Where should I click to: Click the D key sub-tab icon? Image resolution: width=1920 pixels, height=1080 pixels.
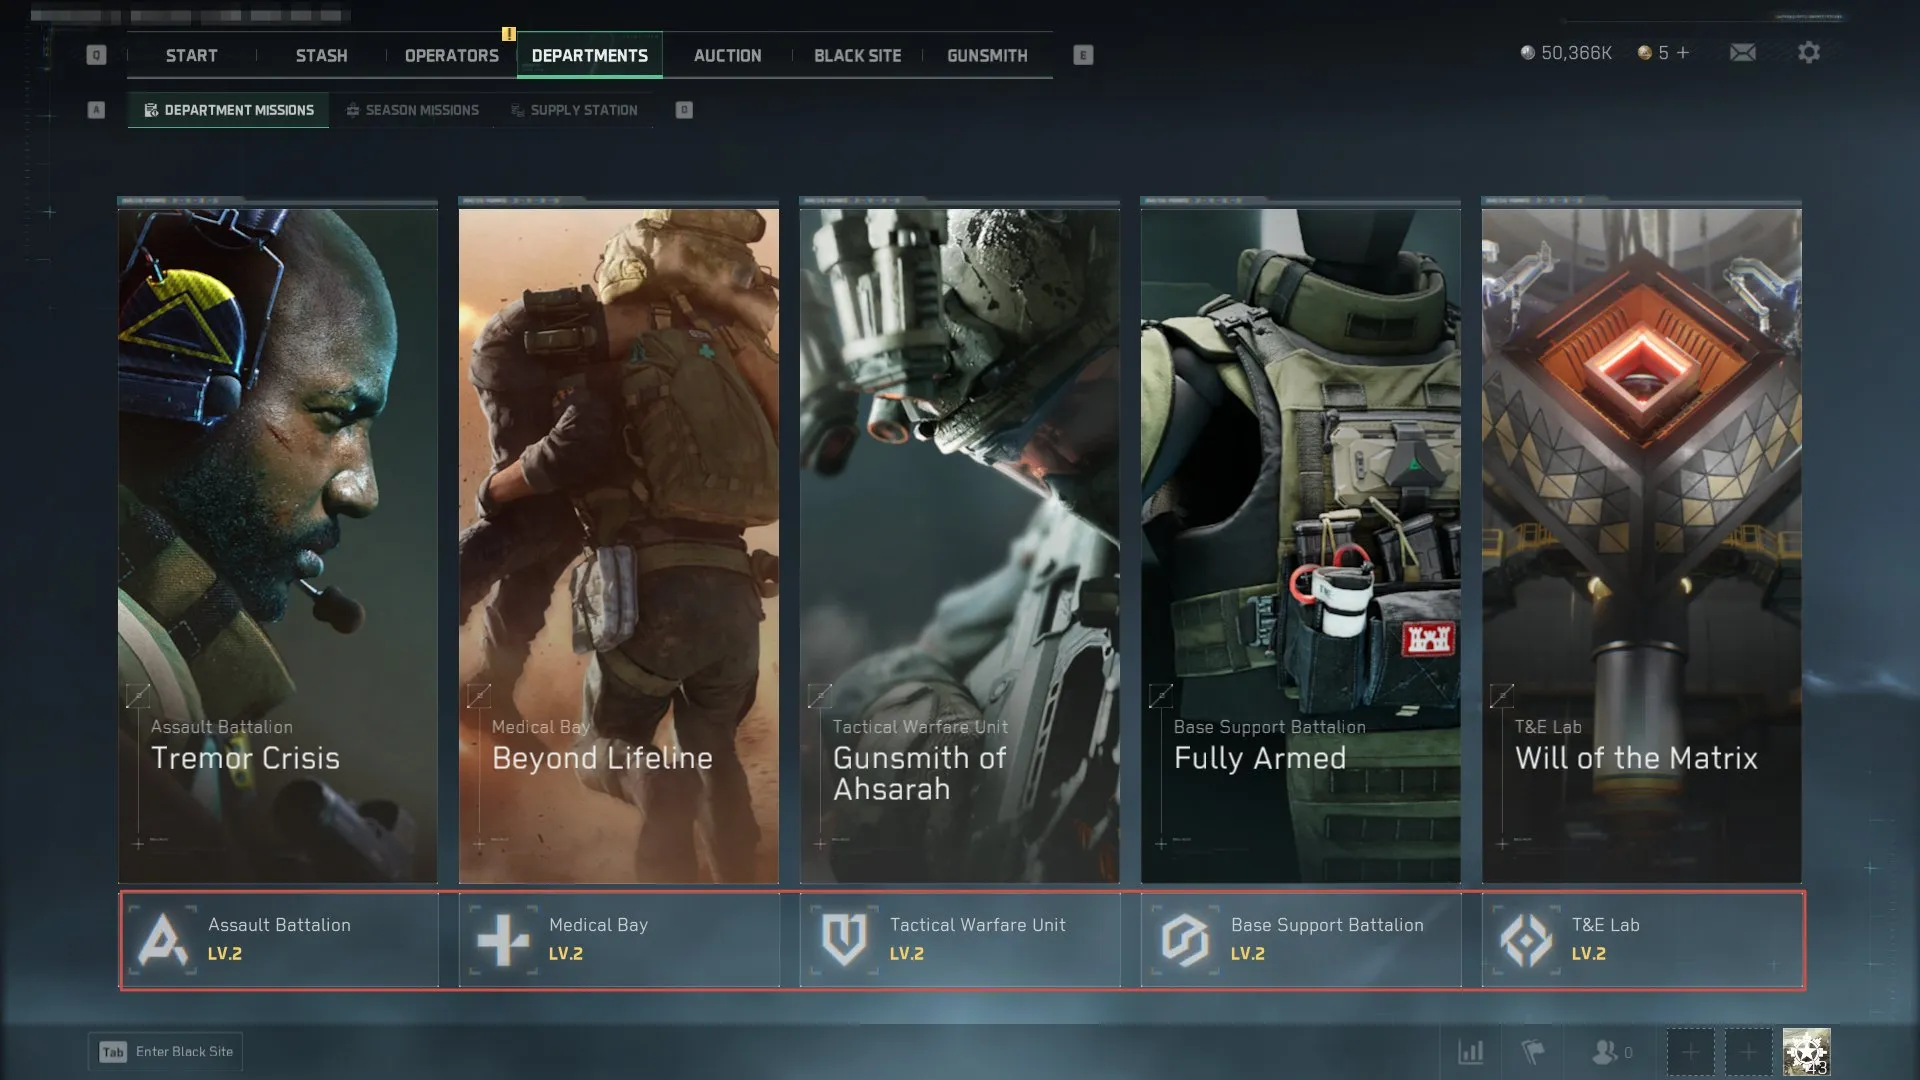(x=684, y=110)
